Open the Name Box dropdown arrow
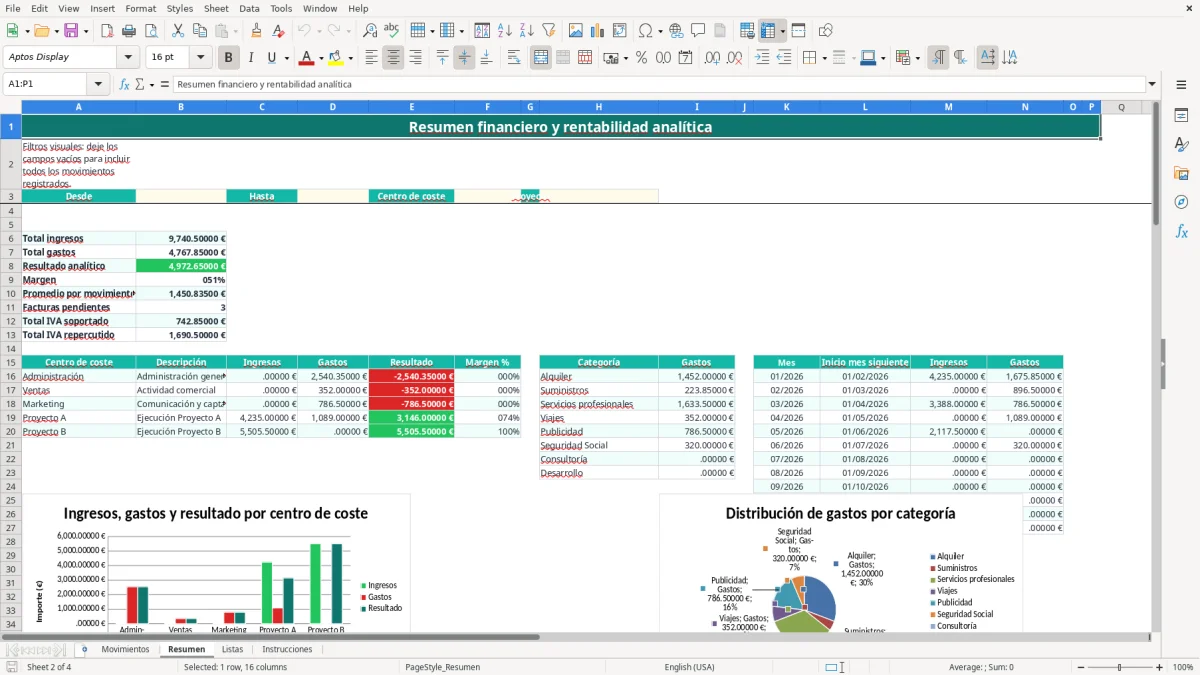The height and width of the screenshot is (675, 1200). [98, 84]
